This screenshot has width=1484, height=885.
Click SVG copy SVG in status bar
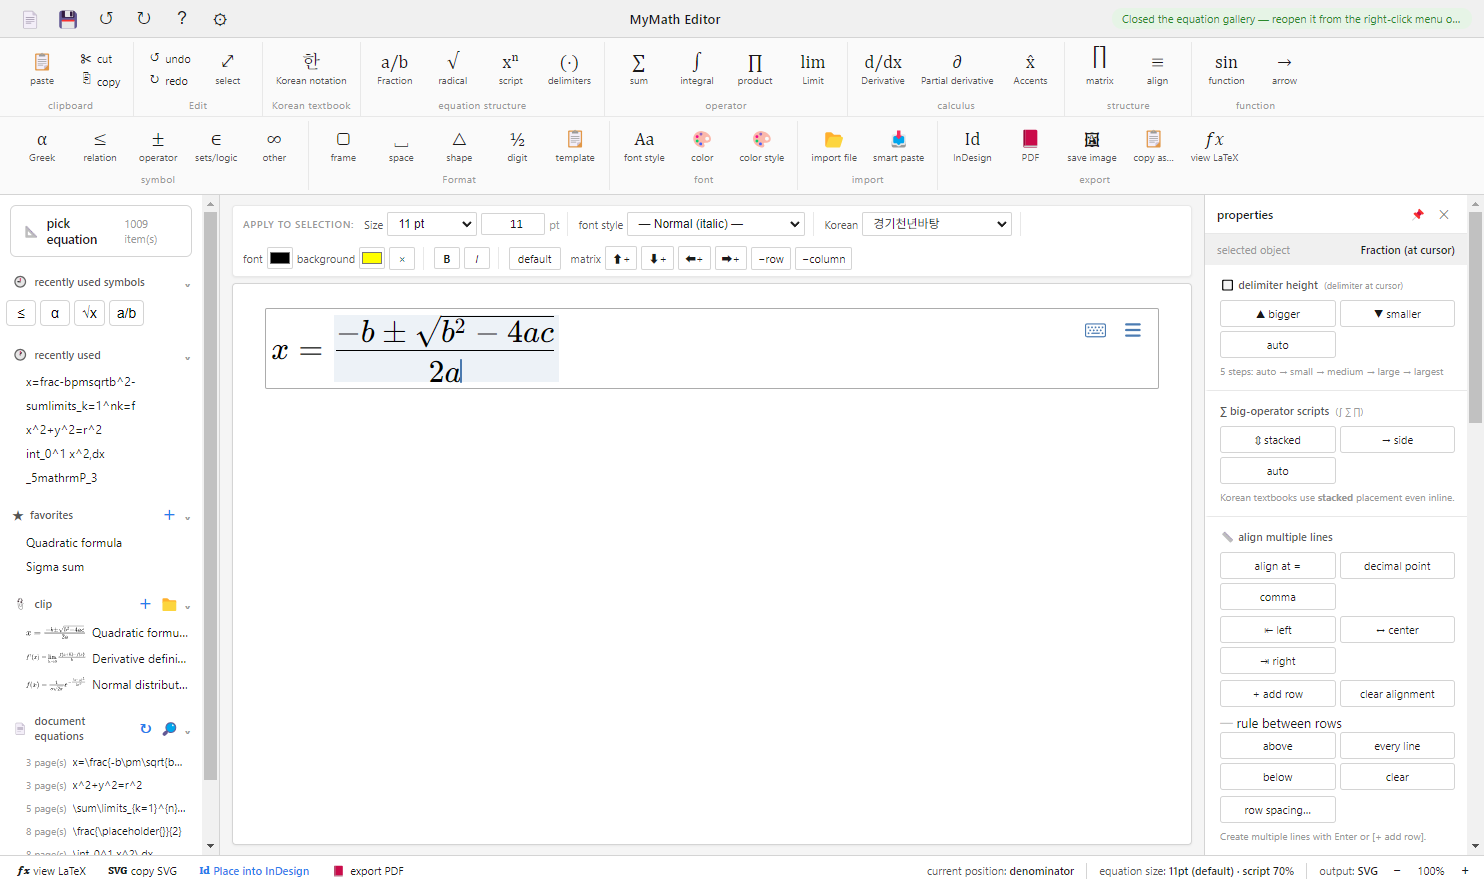(x=142, y=871)
